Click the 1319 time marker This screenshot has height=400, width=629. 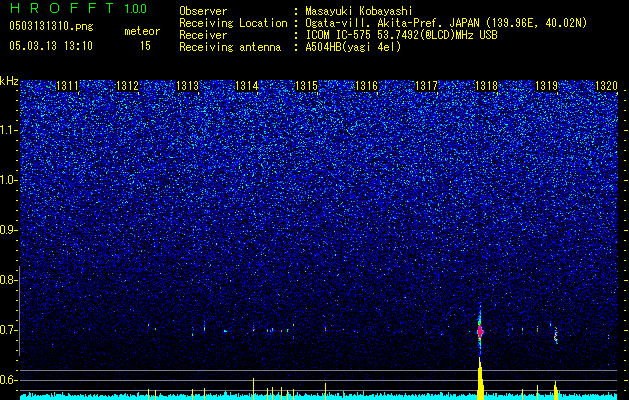546,86
